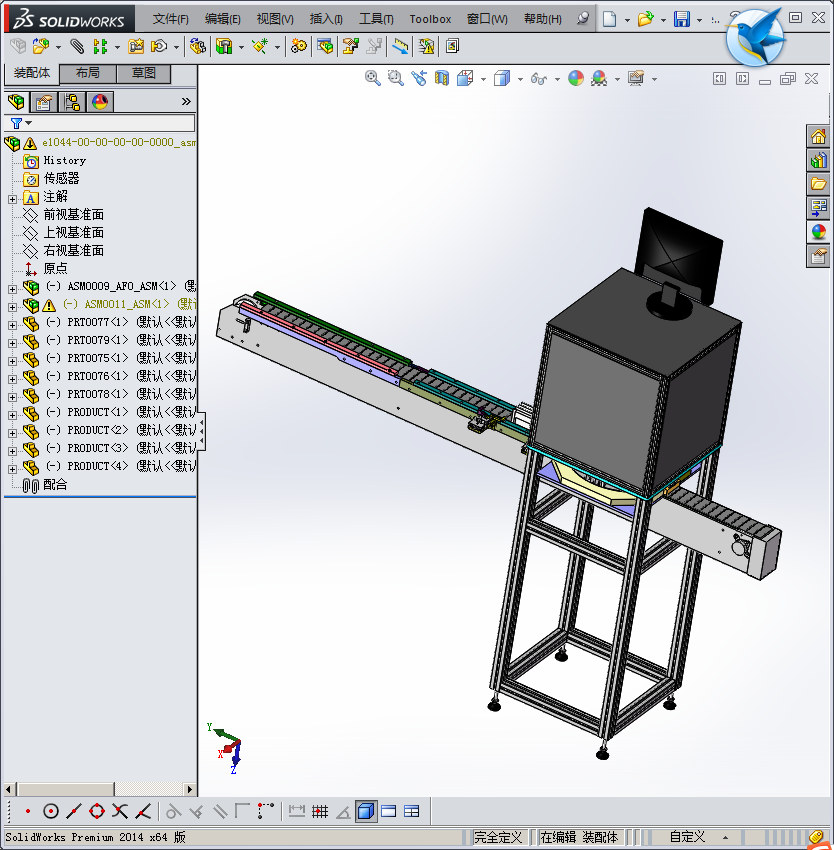Start the Interference Detection ruler tool
The width and height of the screenshot is (834, 850).
(400, 47)
